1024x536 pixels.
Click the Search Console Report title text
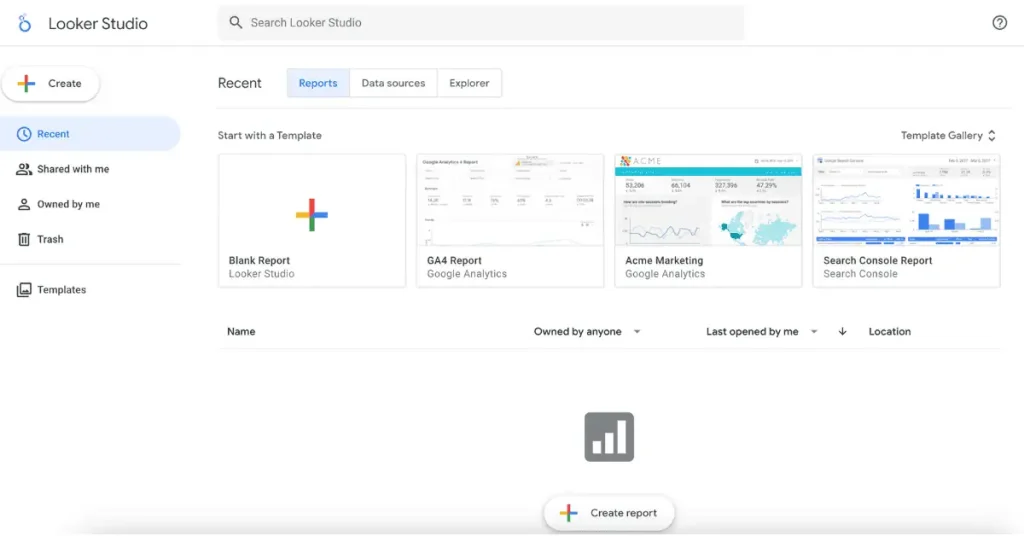pos(878,260)
